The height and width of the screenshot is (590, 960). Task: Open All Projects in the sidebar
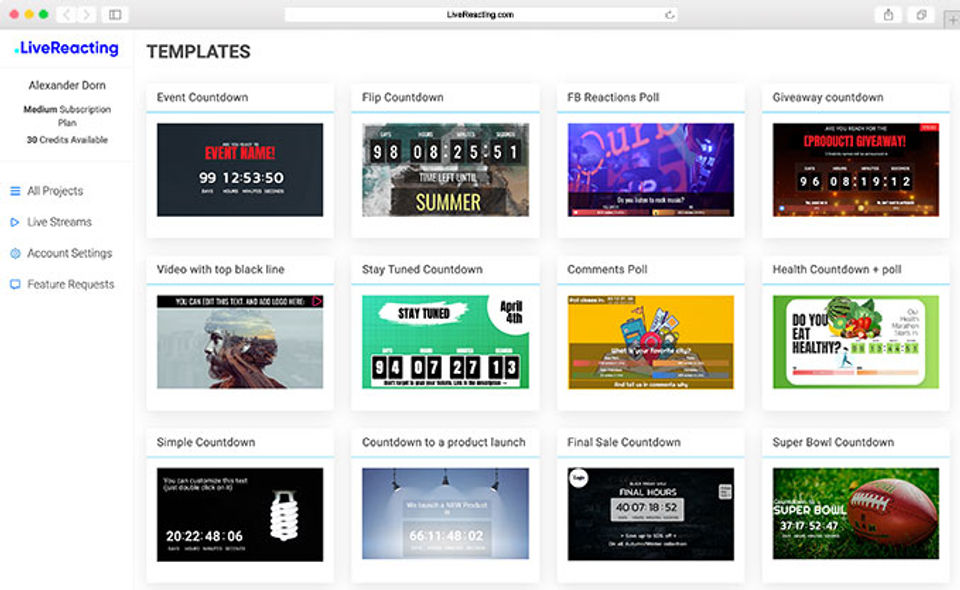(x=54, y=191)
